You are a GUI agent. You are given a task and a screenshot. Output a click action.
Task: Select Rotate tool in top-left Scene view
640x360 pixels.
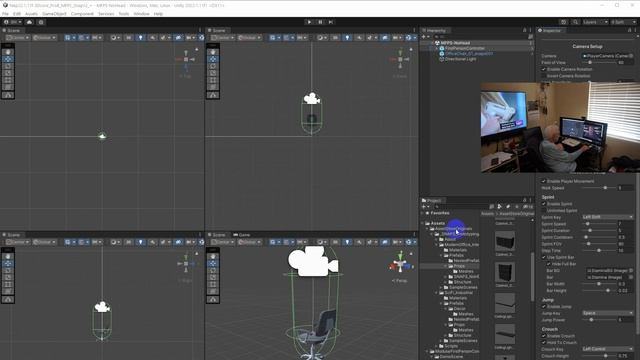8,66
